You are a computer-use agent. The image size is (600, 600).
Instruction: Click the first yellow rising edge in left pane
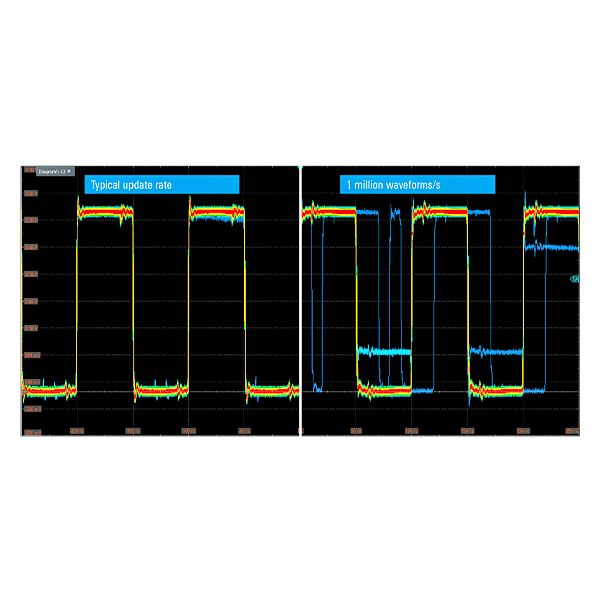(x=77, y=300)
